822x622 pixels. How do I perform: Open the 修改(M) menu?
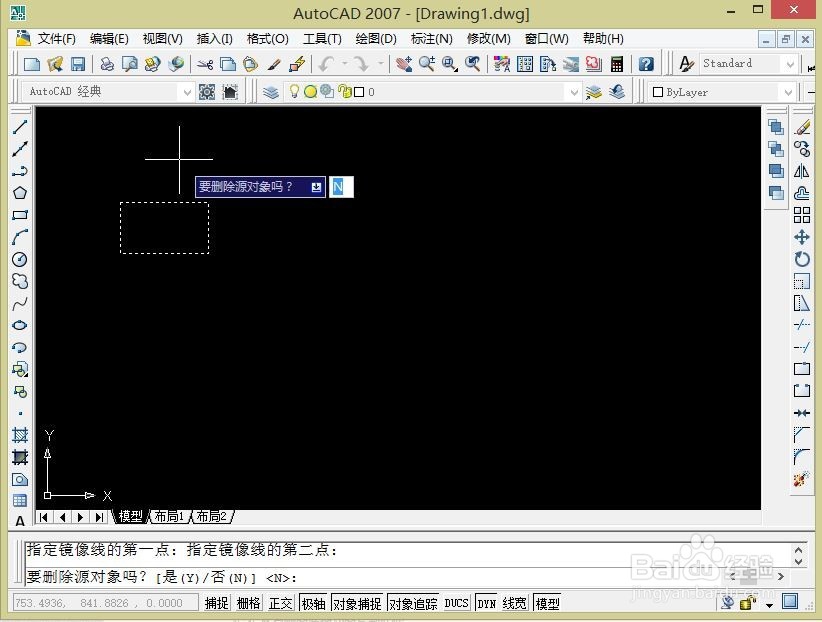[x=489, y=39]
